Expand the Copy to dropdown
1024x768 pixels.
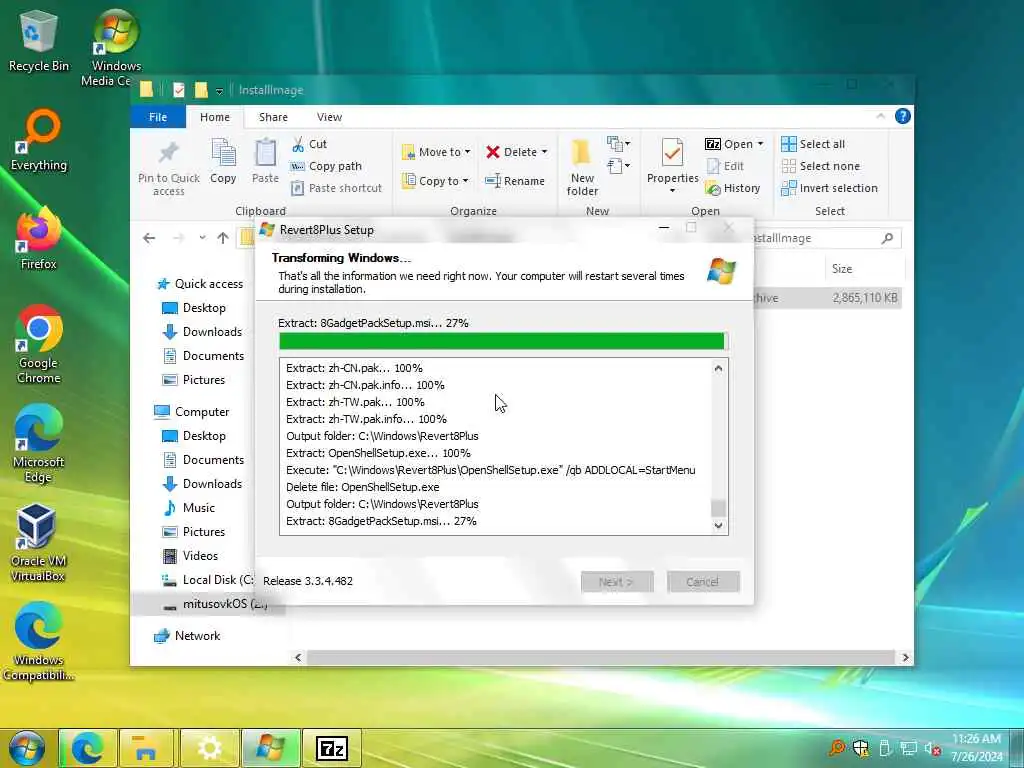(x=466, y=181)
